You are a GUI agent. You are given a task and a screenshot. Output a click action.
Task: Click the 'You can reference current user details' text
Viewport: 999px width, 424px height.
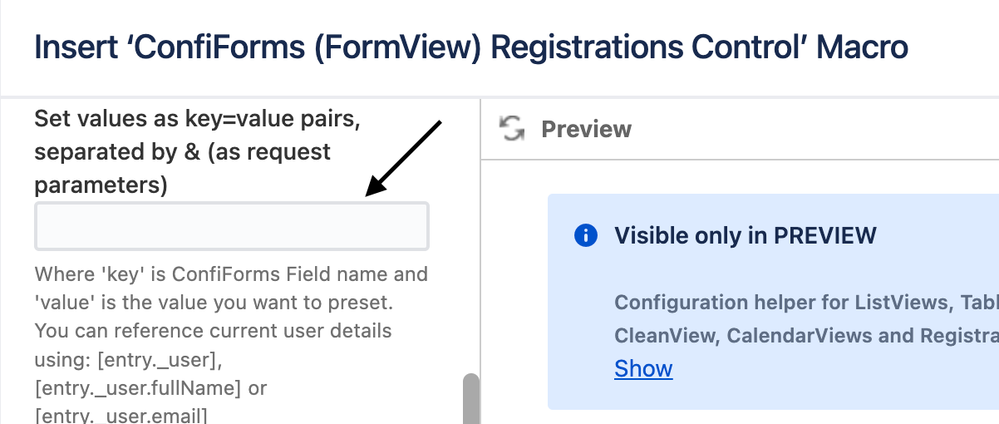pos(213,331)
